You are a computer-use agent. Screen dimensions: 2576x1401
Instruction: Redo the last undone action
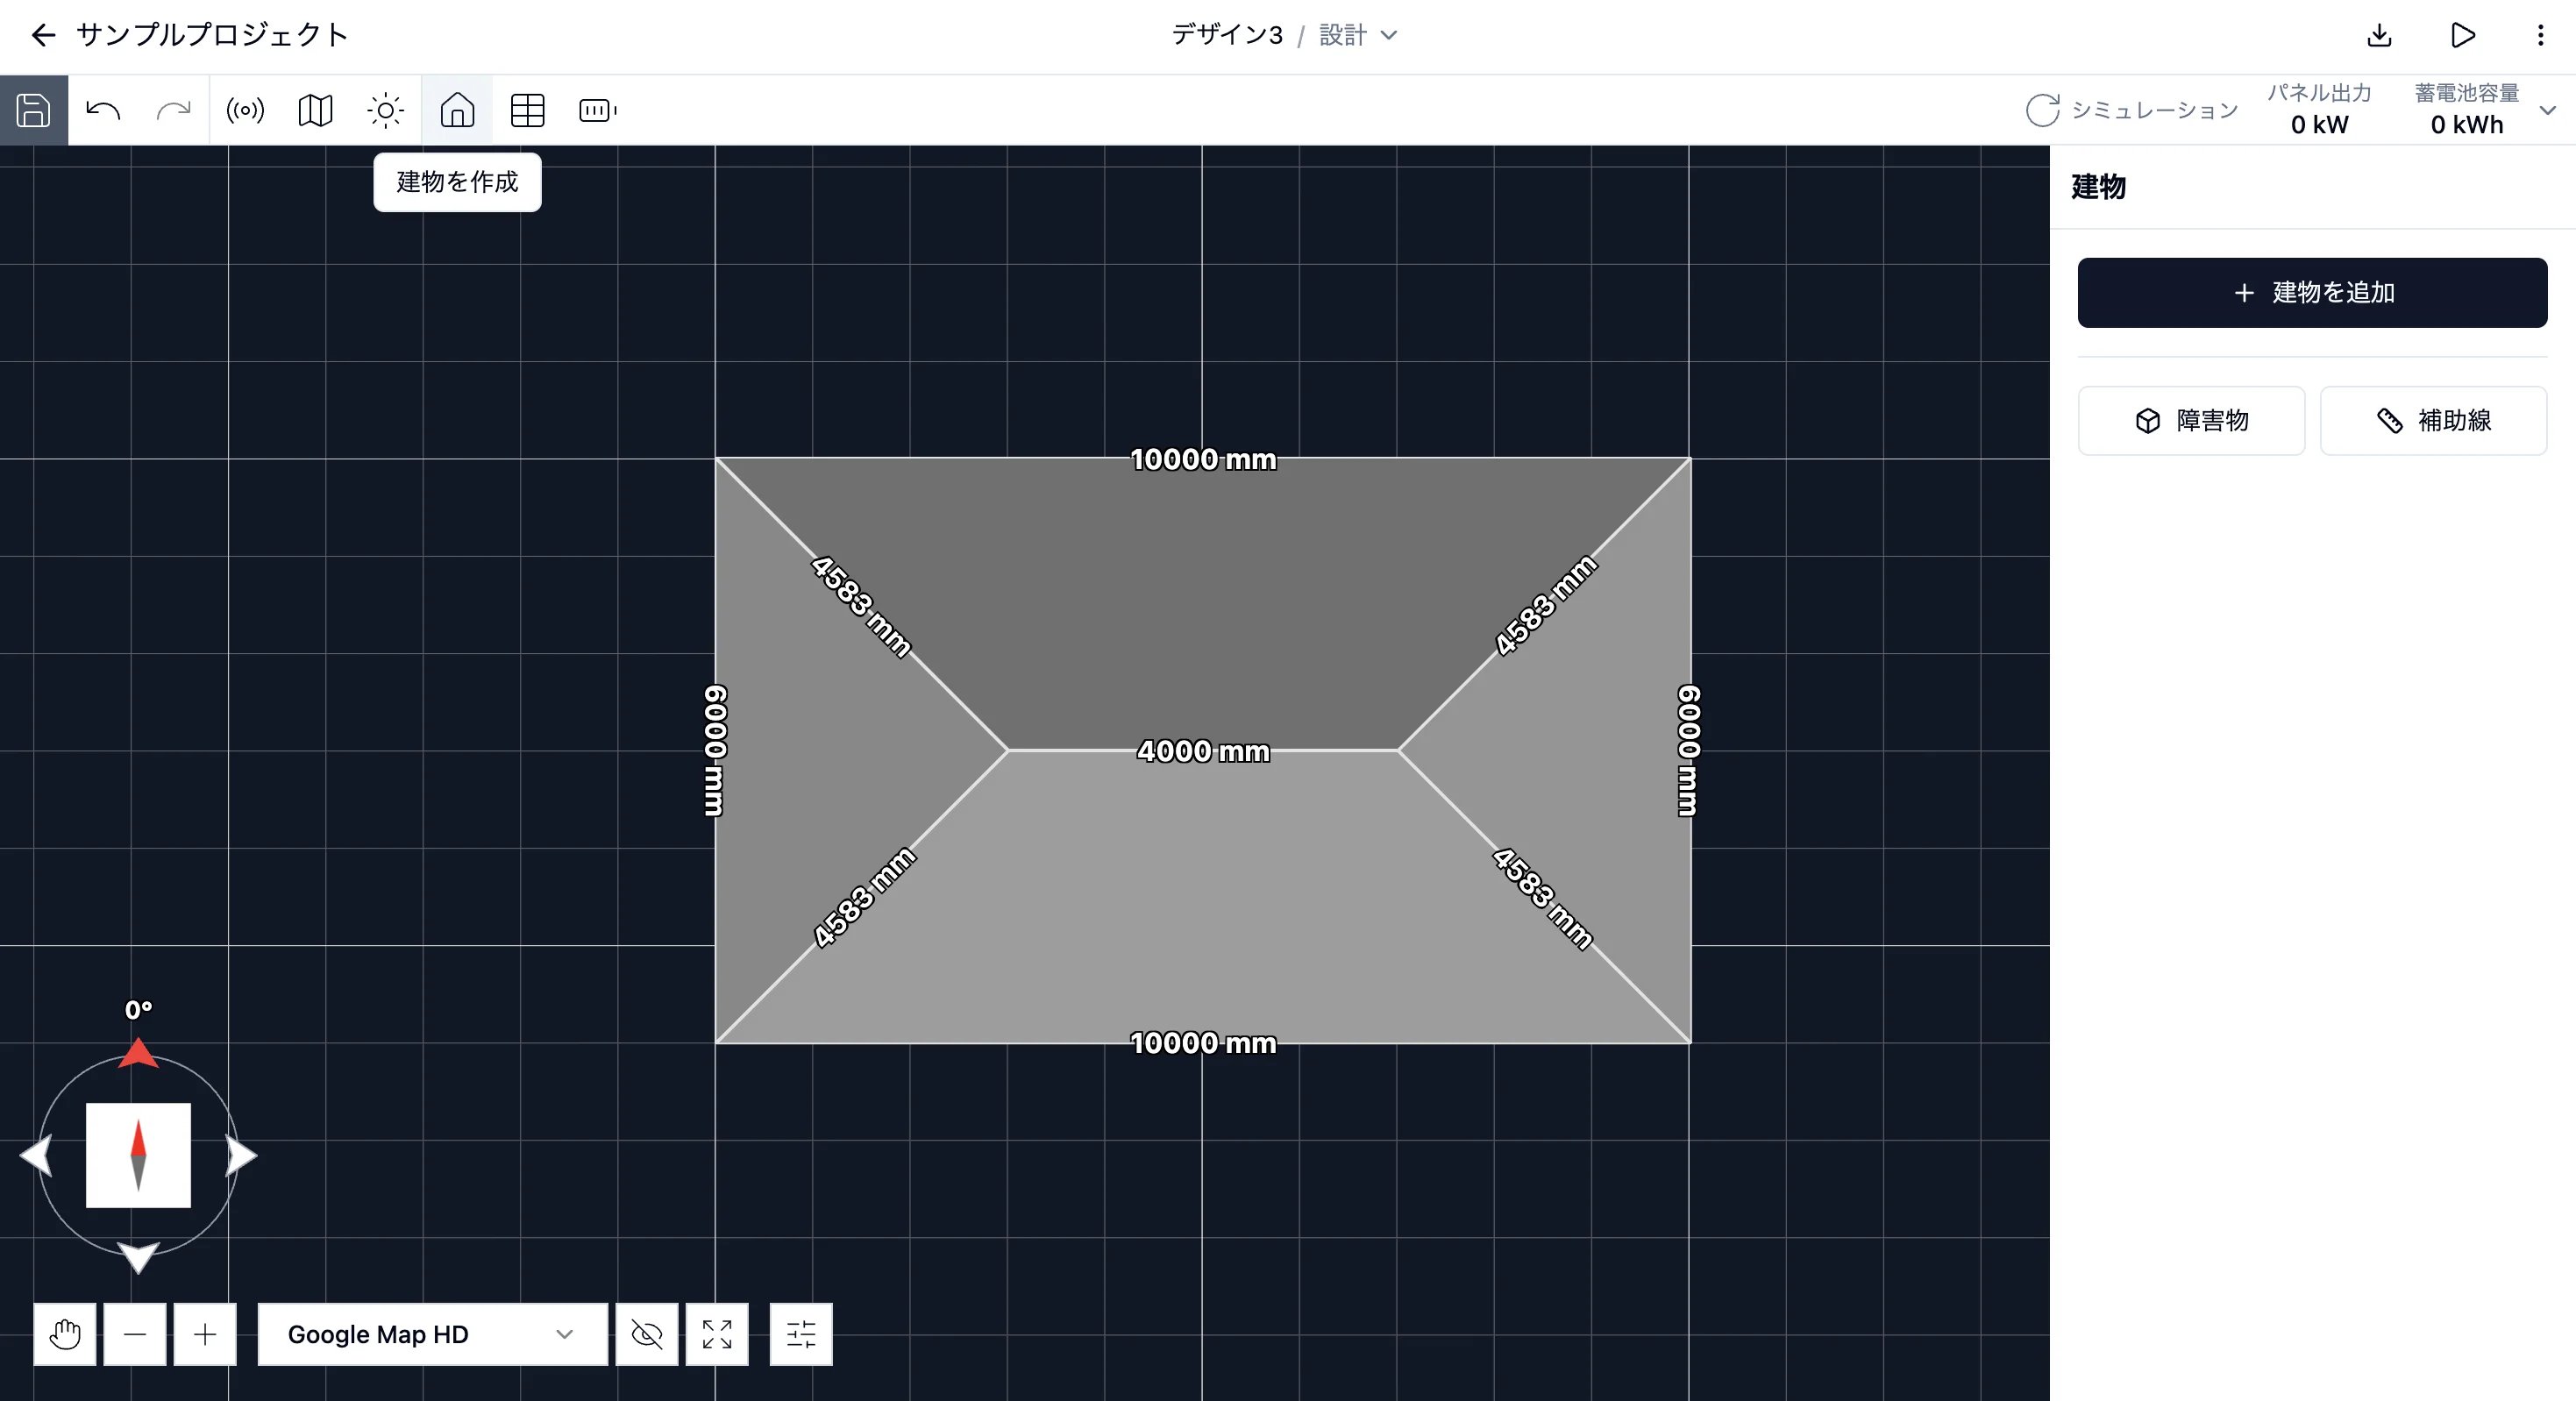pos(173,110)
